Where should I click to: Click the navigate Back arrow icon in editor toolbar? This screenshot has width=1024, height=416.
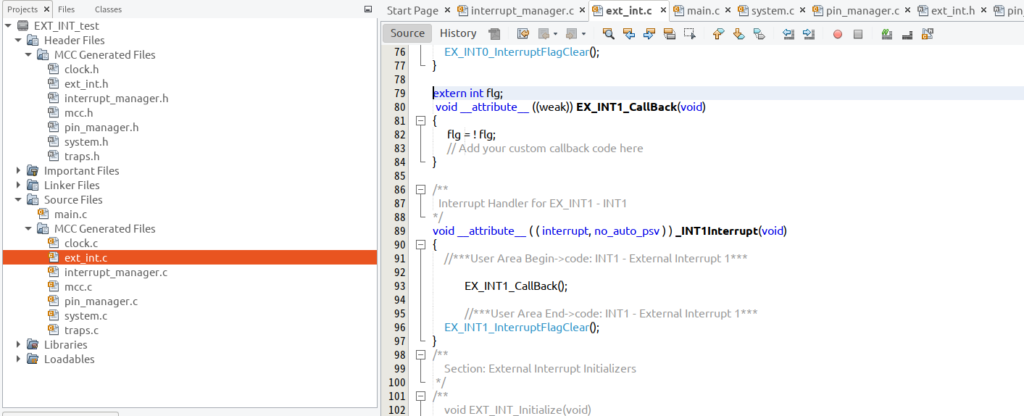[543, 33]
